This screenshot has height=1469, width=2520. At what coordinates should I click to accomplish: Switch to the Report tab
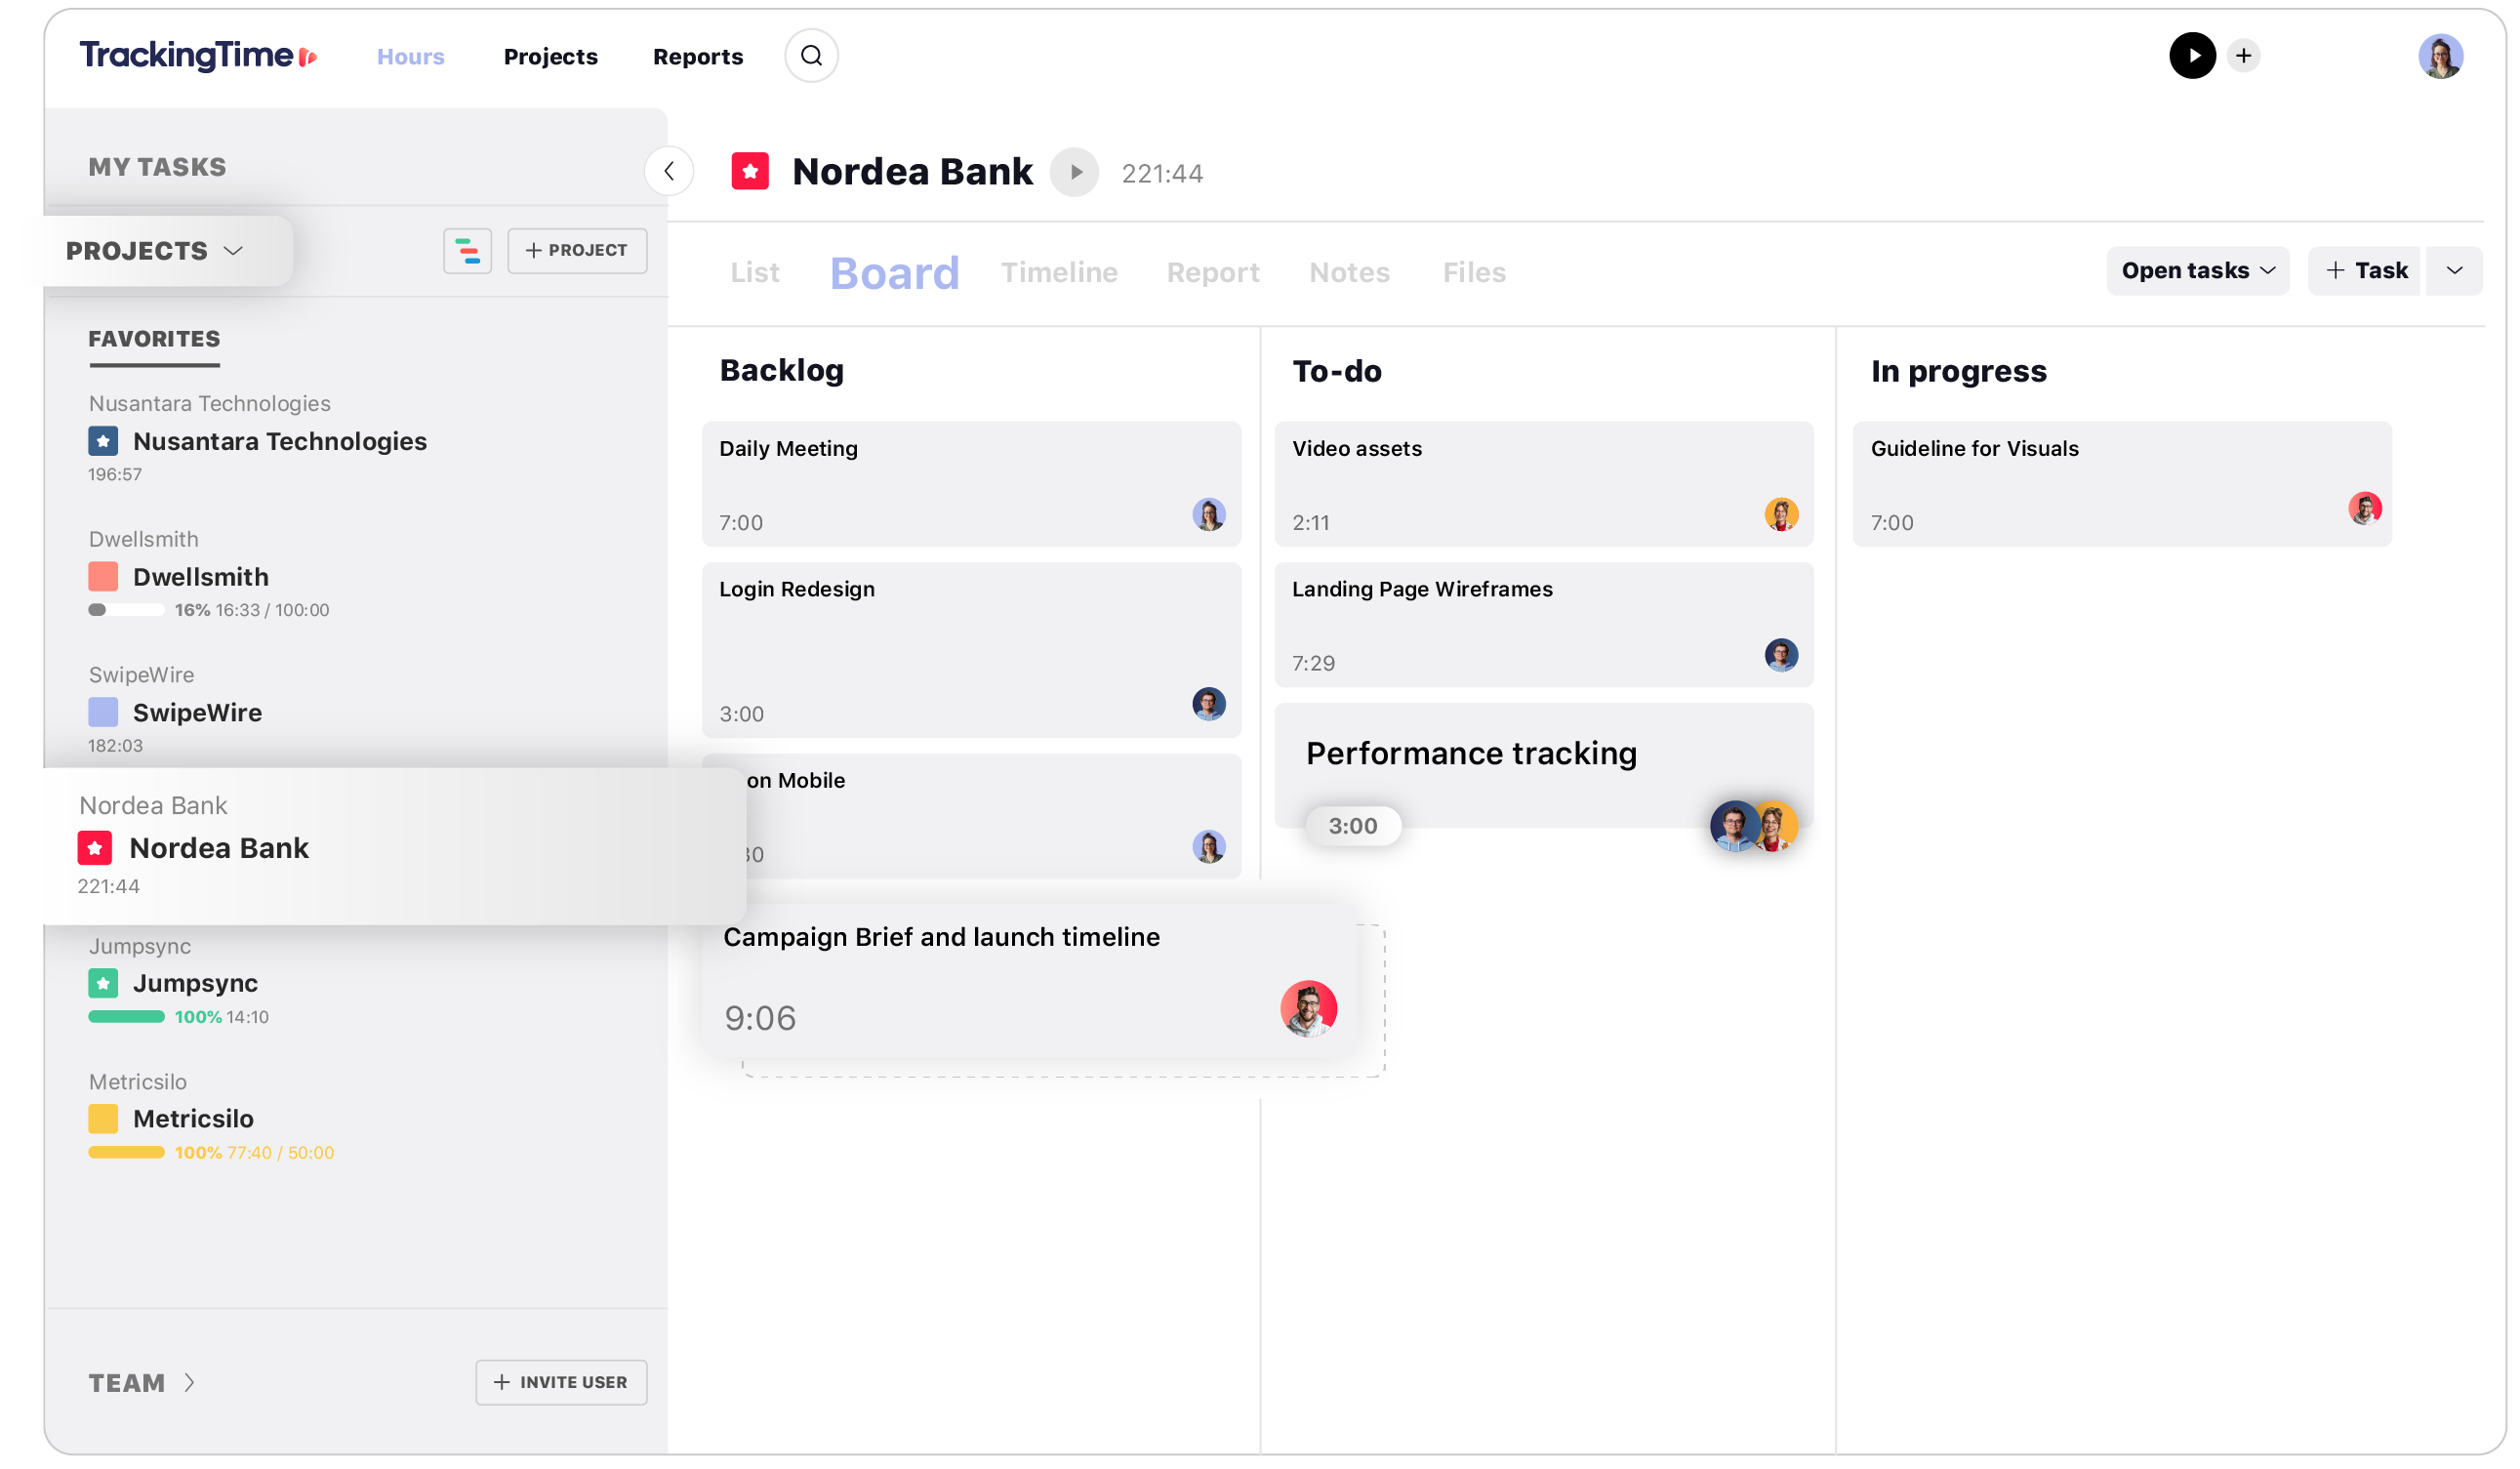pyautogui.click(x=1212, y=271)
